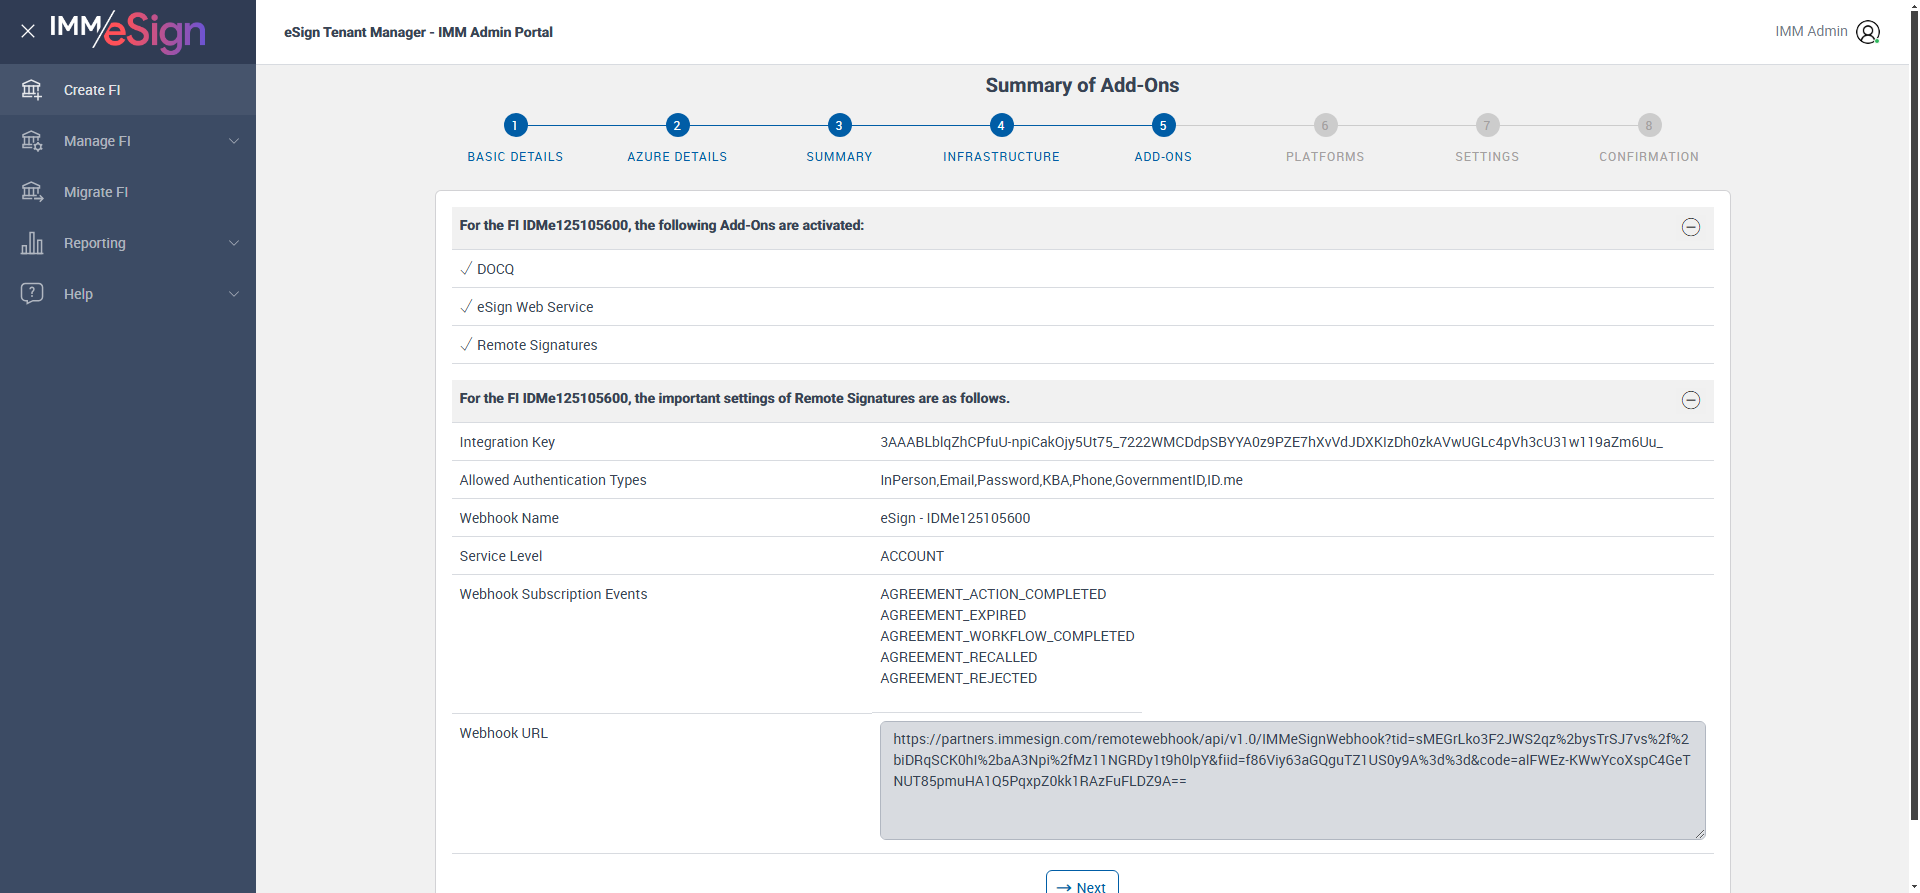Open the Help menu item
The width and height of the screenshot is (1920, 893).
click(x=128, y=294)
